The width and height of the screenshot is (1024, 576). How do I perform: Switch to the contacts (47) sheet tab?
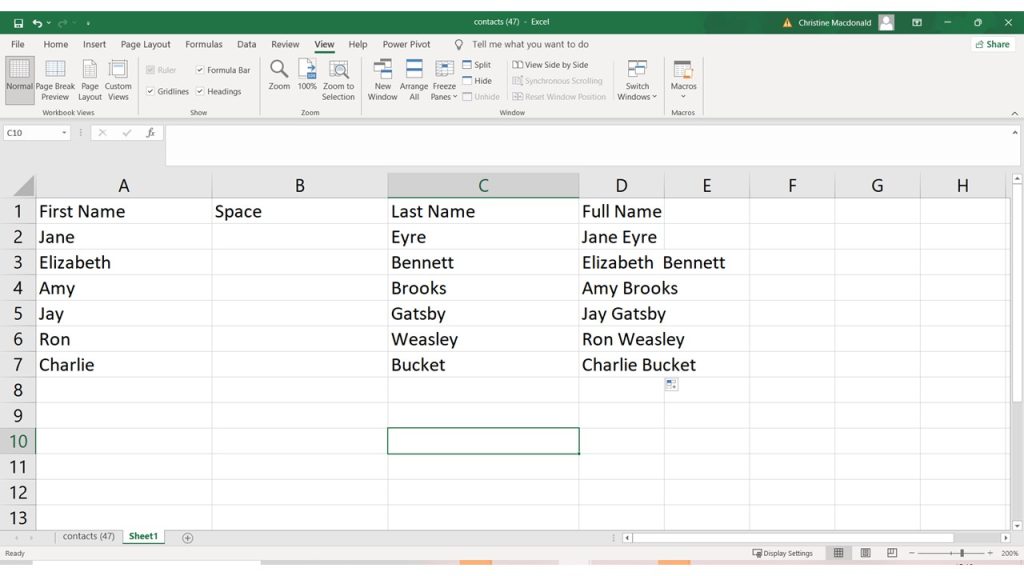point(88,537)
